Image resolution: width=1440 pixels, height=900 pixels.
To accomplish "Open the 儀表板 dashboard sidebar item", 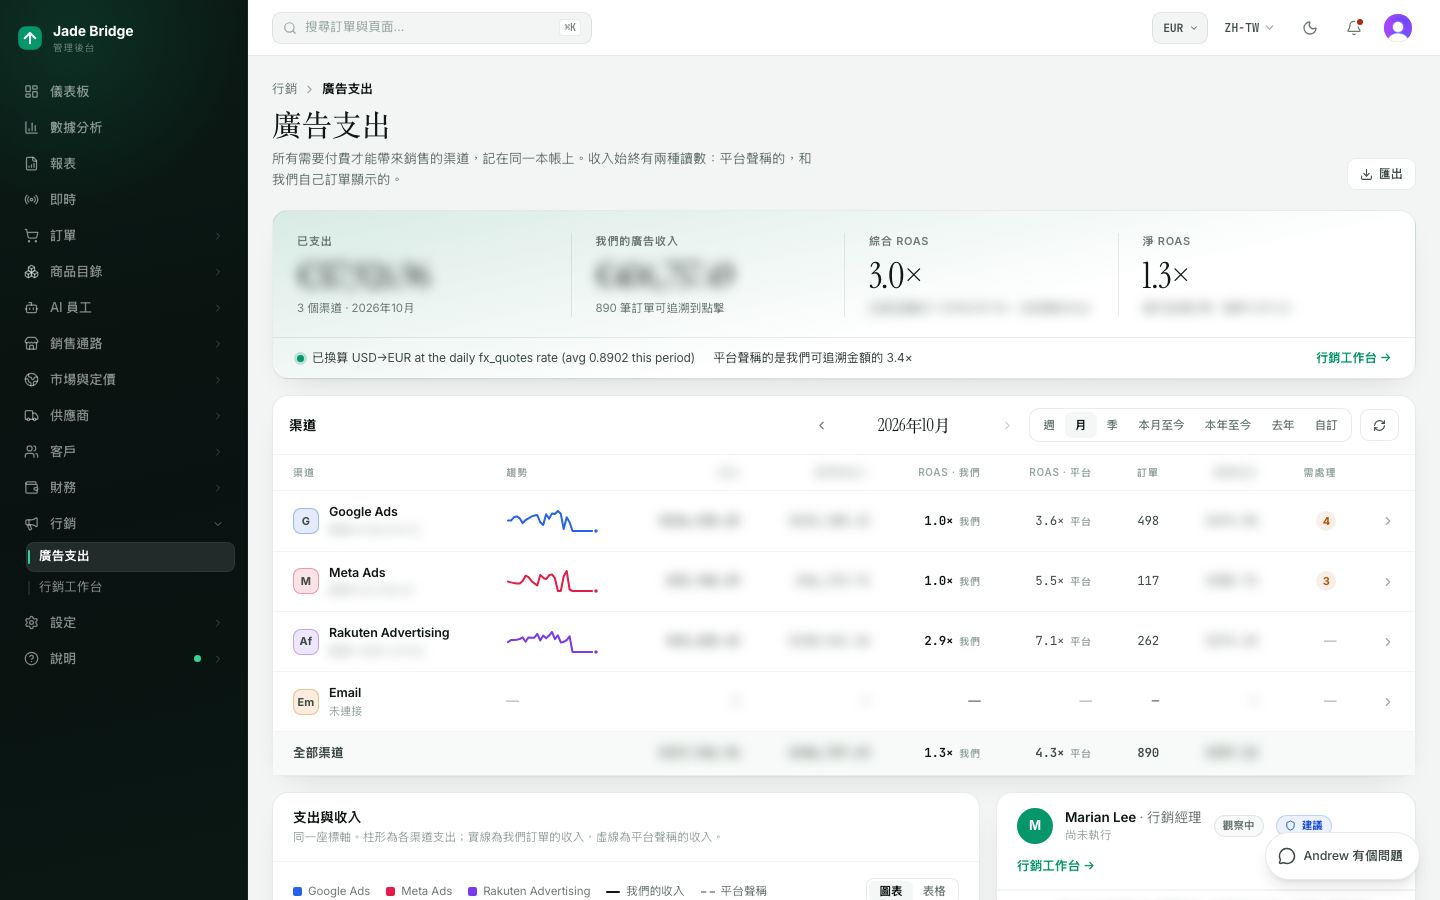I will click(x=124, y=91).
